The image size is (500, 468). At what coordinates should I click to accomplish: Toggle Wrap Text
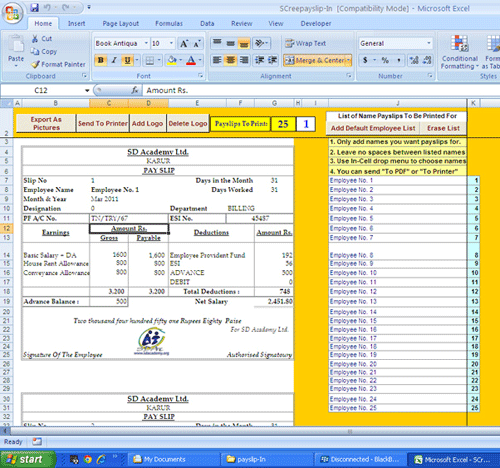(305, 43)
